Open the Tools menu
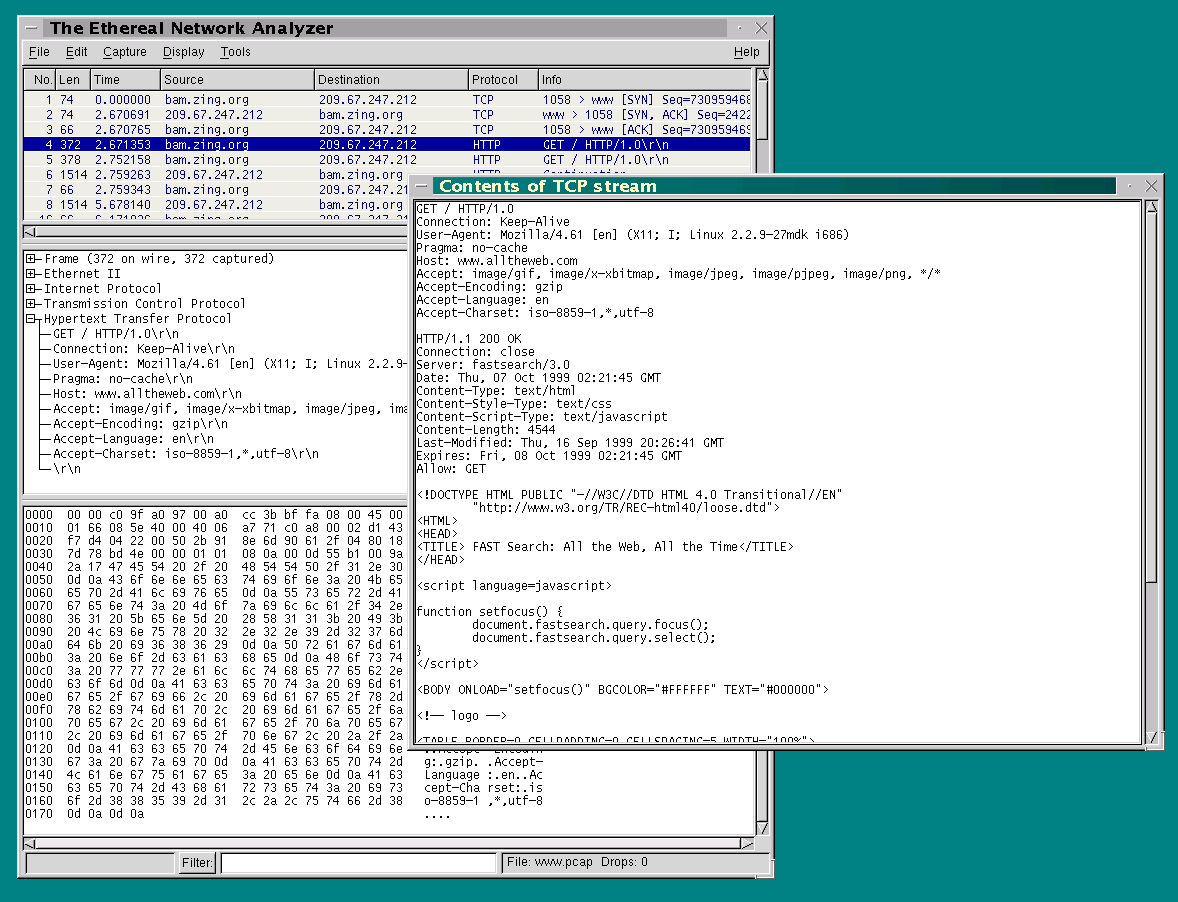The height and width of the screenshot is (902, 1178). click(235, 52)
